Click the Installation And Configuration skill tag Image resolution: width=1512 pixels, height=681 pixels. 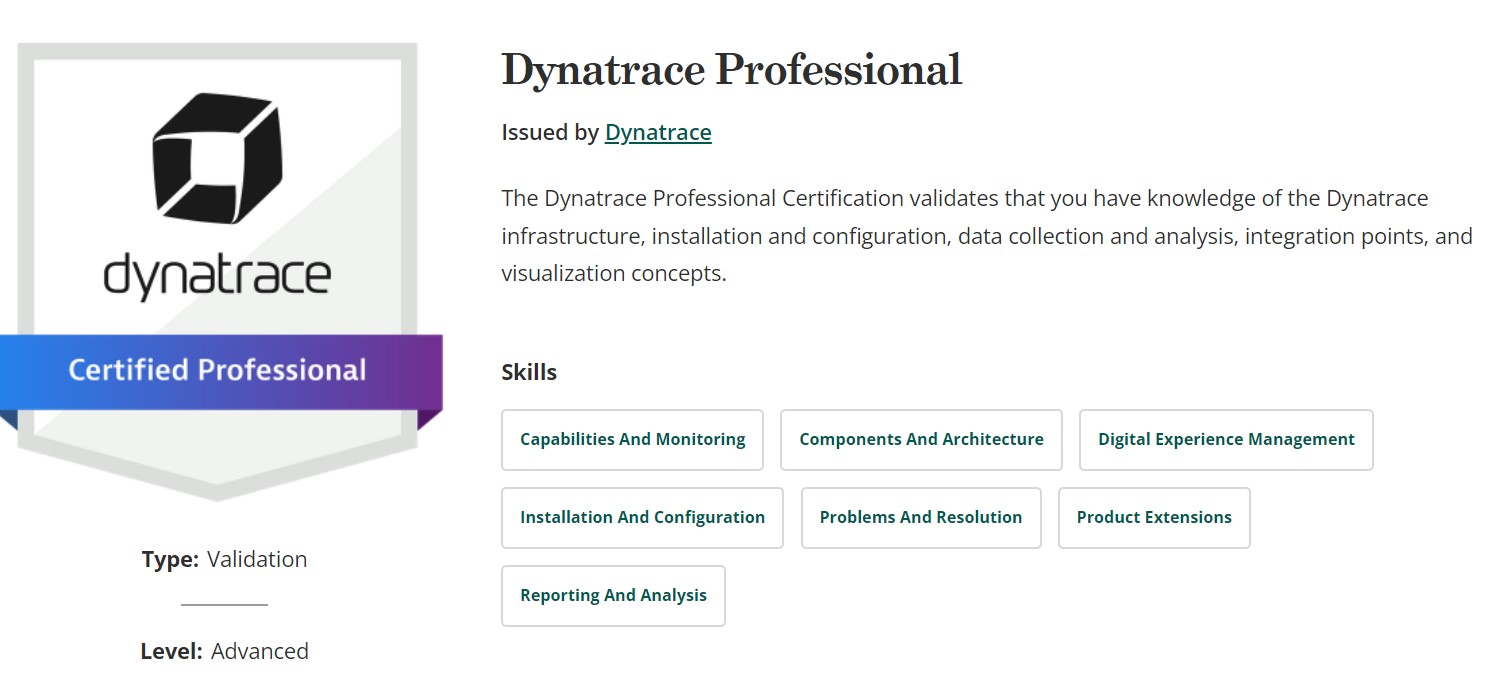[x=642, y=518]
